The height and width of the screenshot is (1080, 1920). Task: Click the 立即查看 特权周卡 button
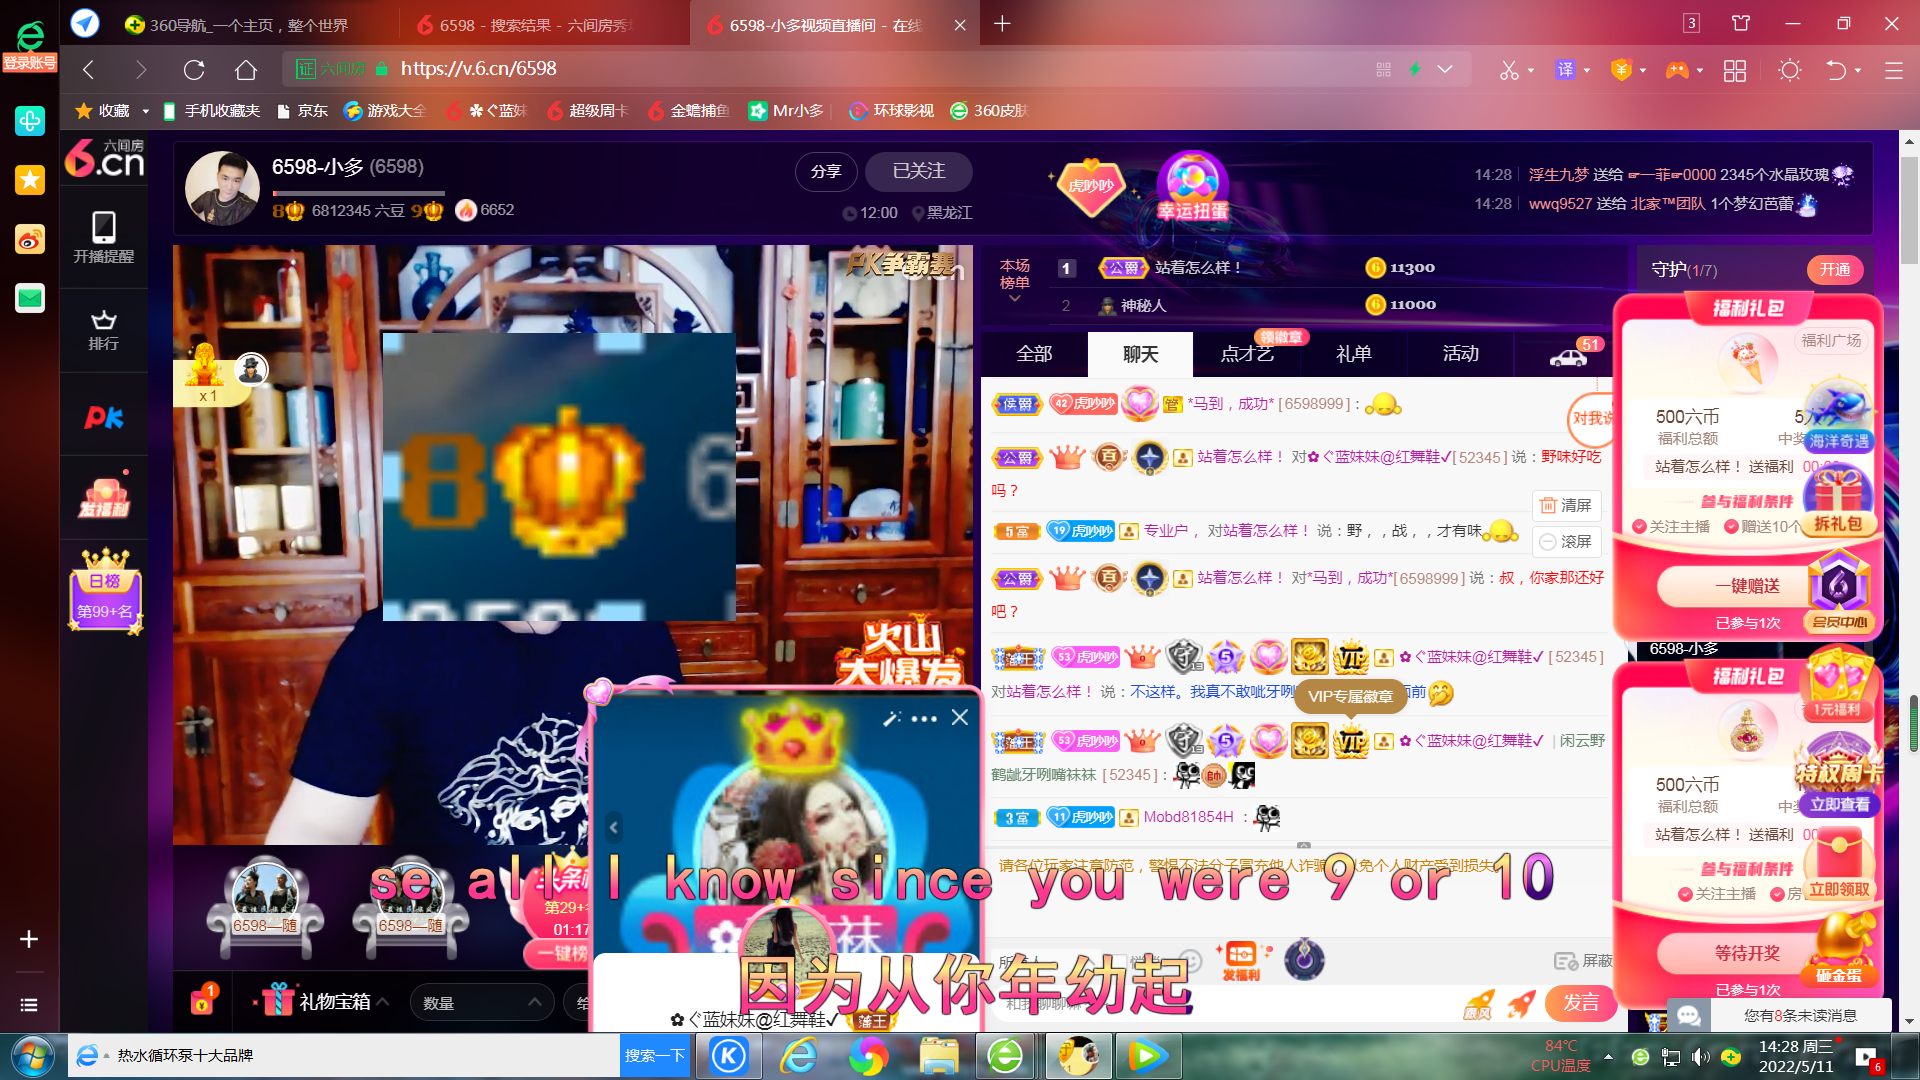[x=1838, y=805]
